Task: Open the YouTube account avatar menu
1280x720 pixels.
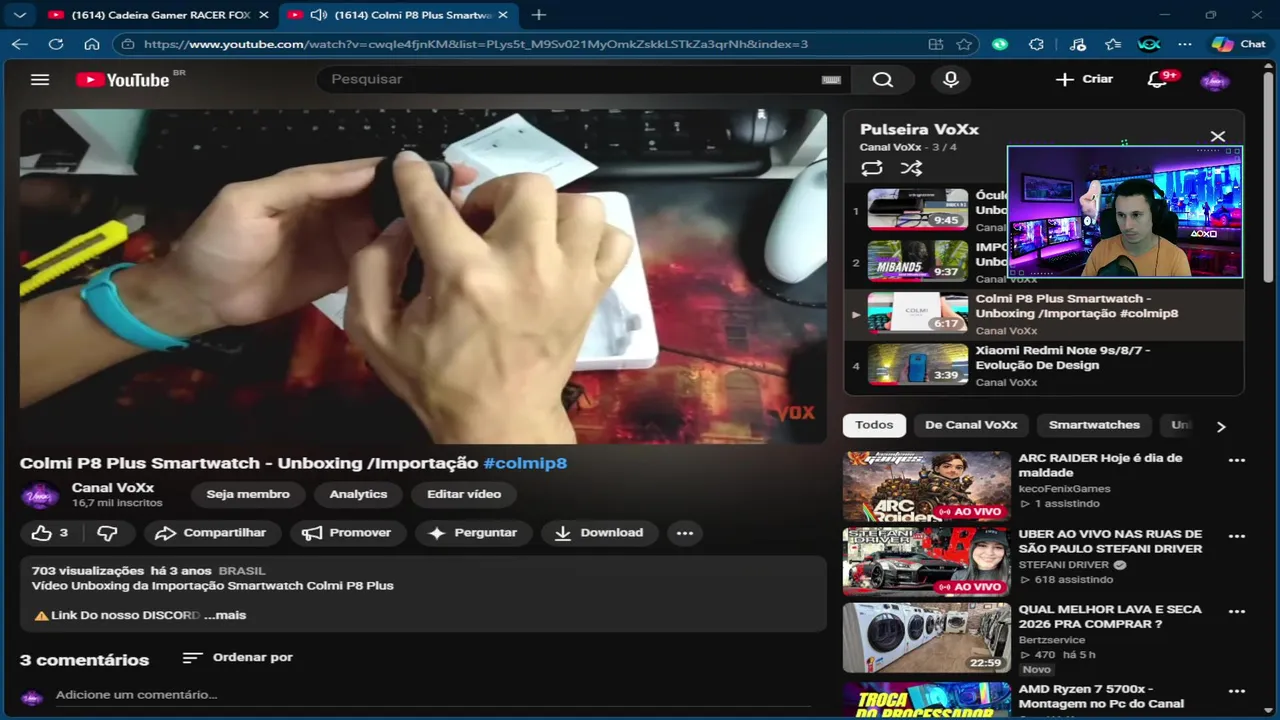Action: (x=1214, y=80)
